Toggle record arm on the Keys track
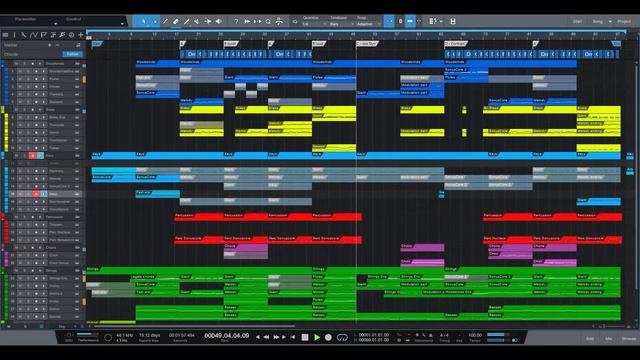 (x=32, y=156)
